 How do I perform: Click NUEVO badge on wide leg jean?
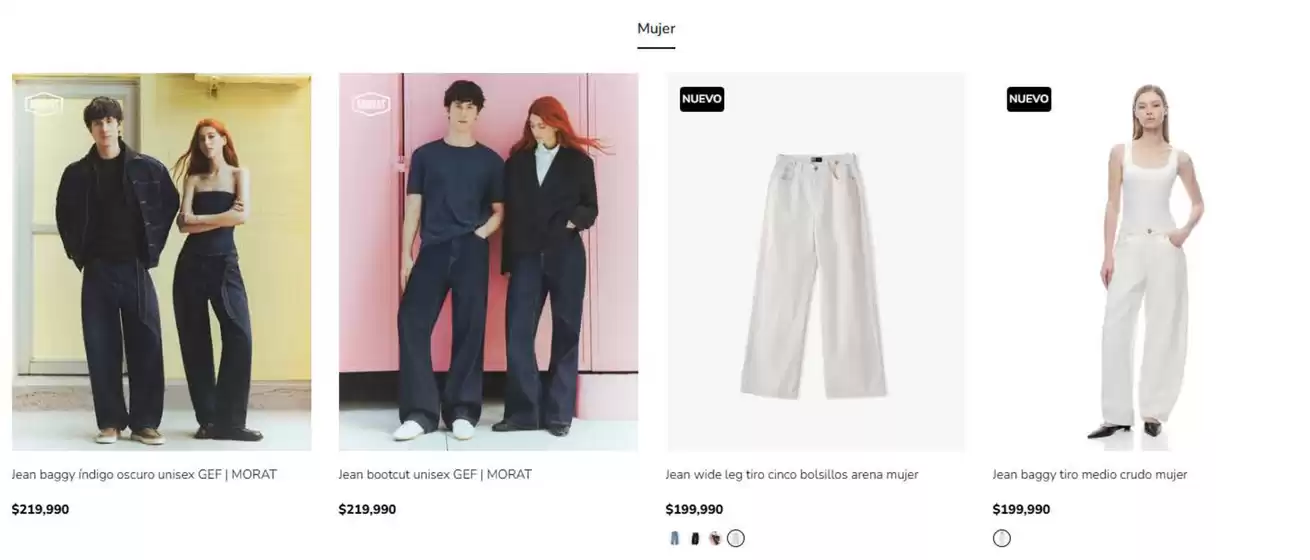tap(702, 99)
